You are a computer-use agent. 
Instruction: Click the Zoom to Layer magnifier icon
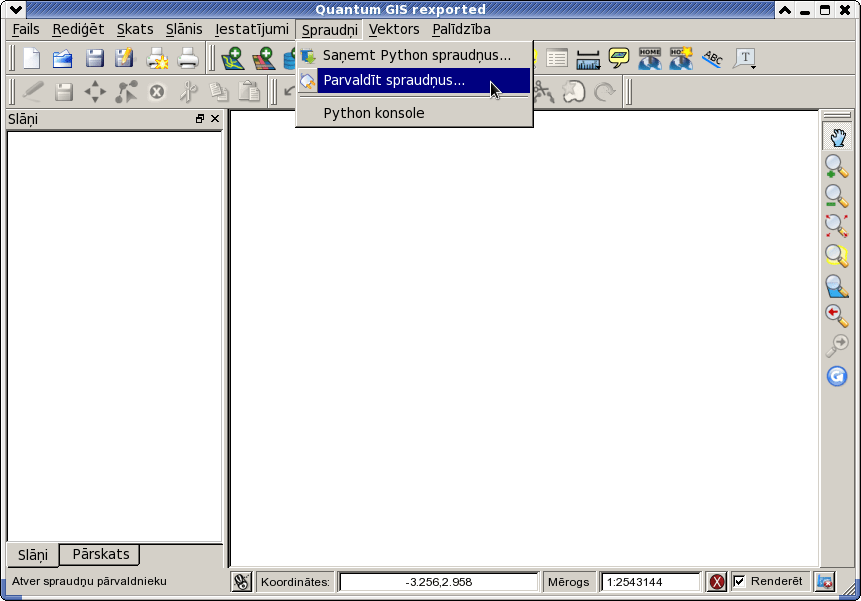(x=837, y=286)
